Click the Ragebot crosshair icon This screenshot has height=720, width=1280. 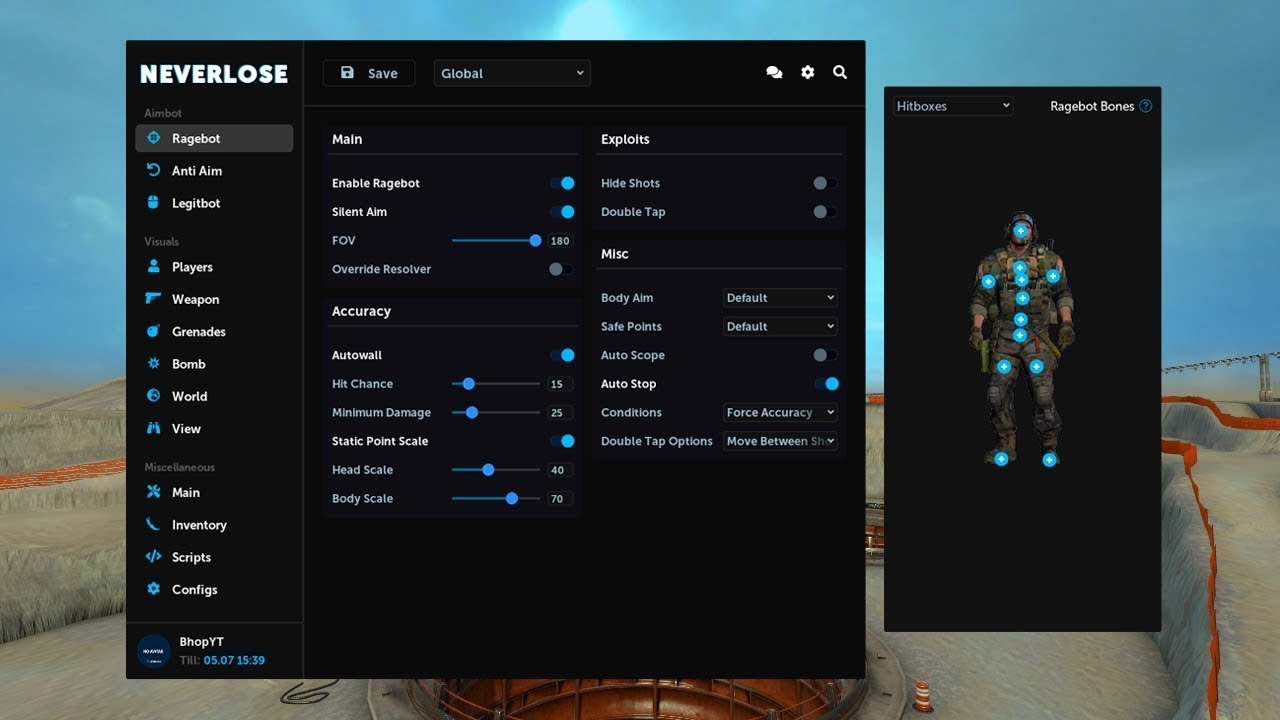[x=153, y=138]
